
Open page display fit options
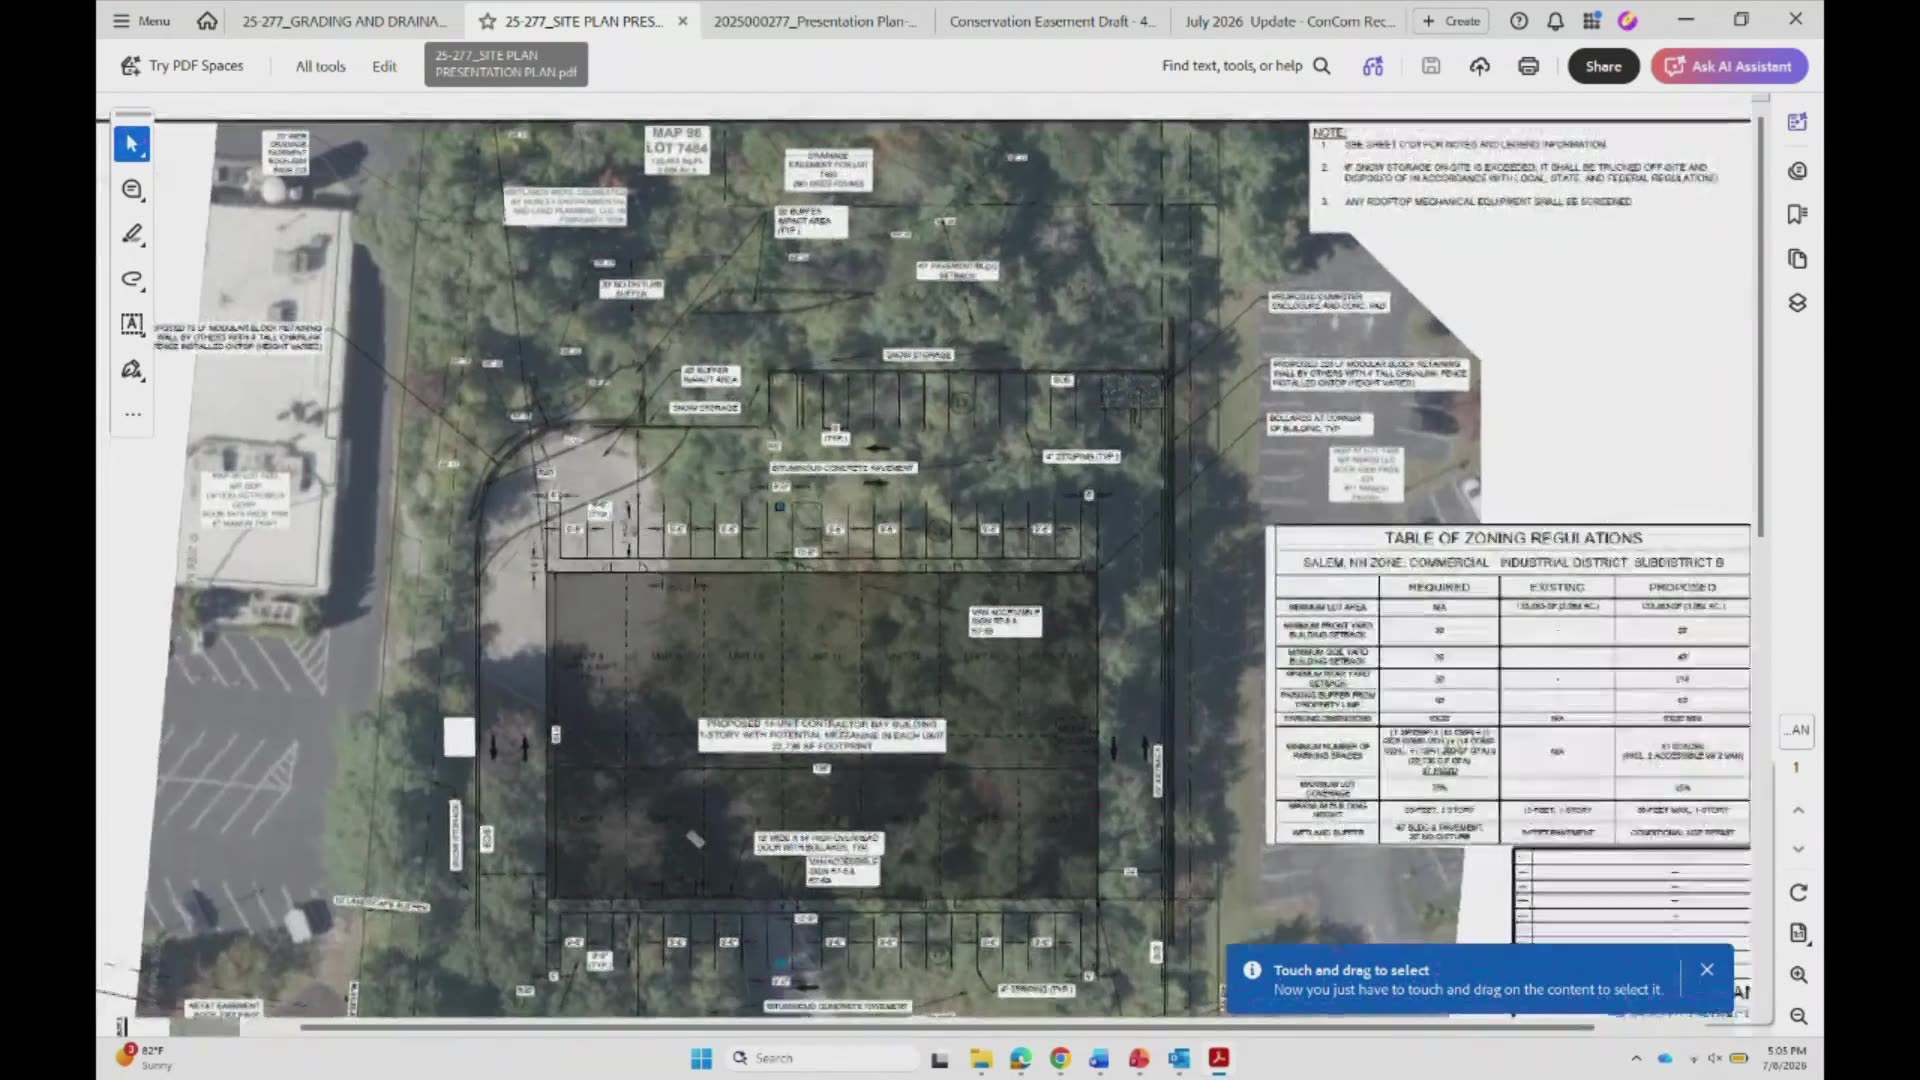tap(1798, 933)
